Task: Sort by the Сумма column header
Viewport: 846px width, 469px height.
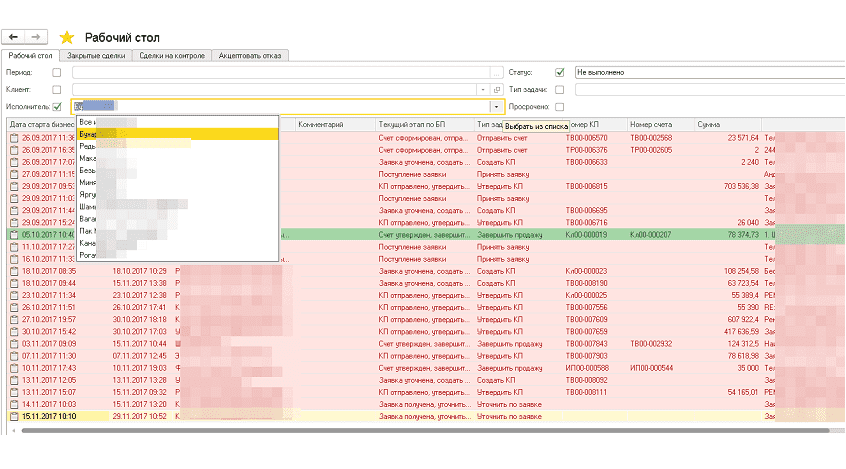Action: click(727, 125)
